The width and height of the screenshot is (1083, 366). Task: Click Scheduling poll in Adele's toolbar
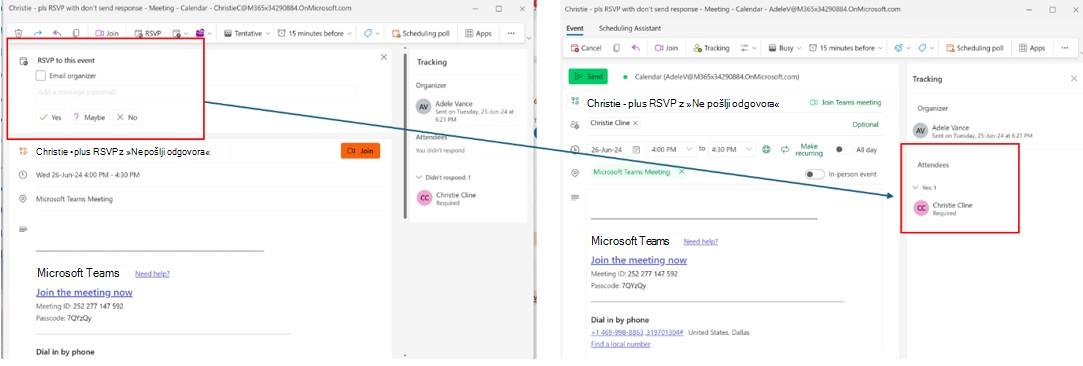coord(975,48)
